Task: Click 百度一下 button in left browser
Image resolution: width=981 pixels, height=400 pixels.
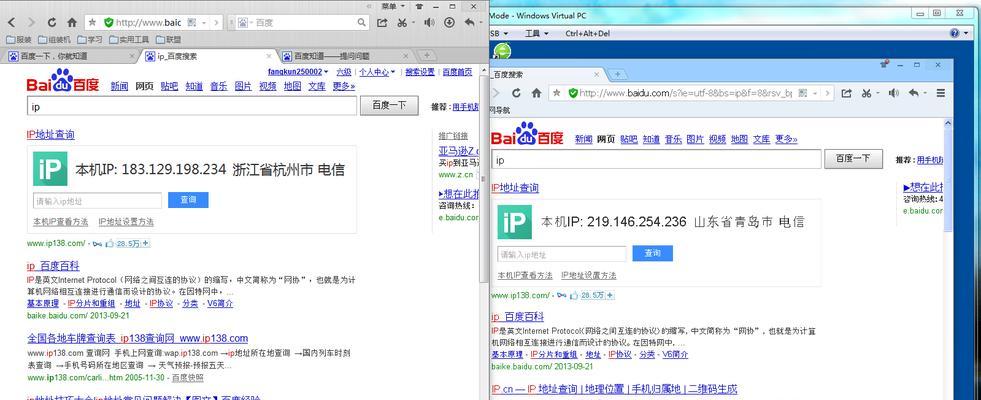Action: pyautogui.click(x=389, y=106)
